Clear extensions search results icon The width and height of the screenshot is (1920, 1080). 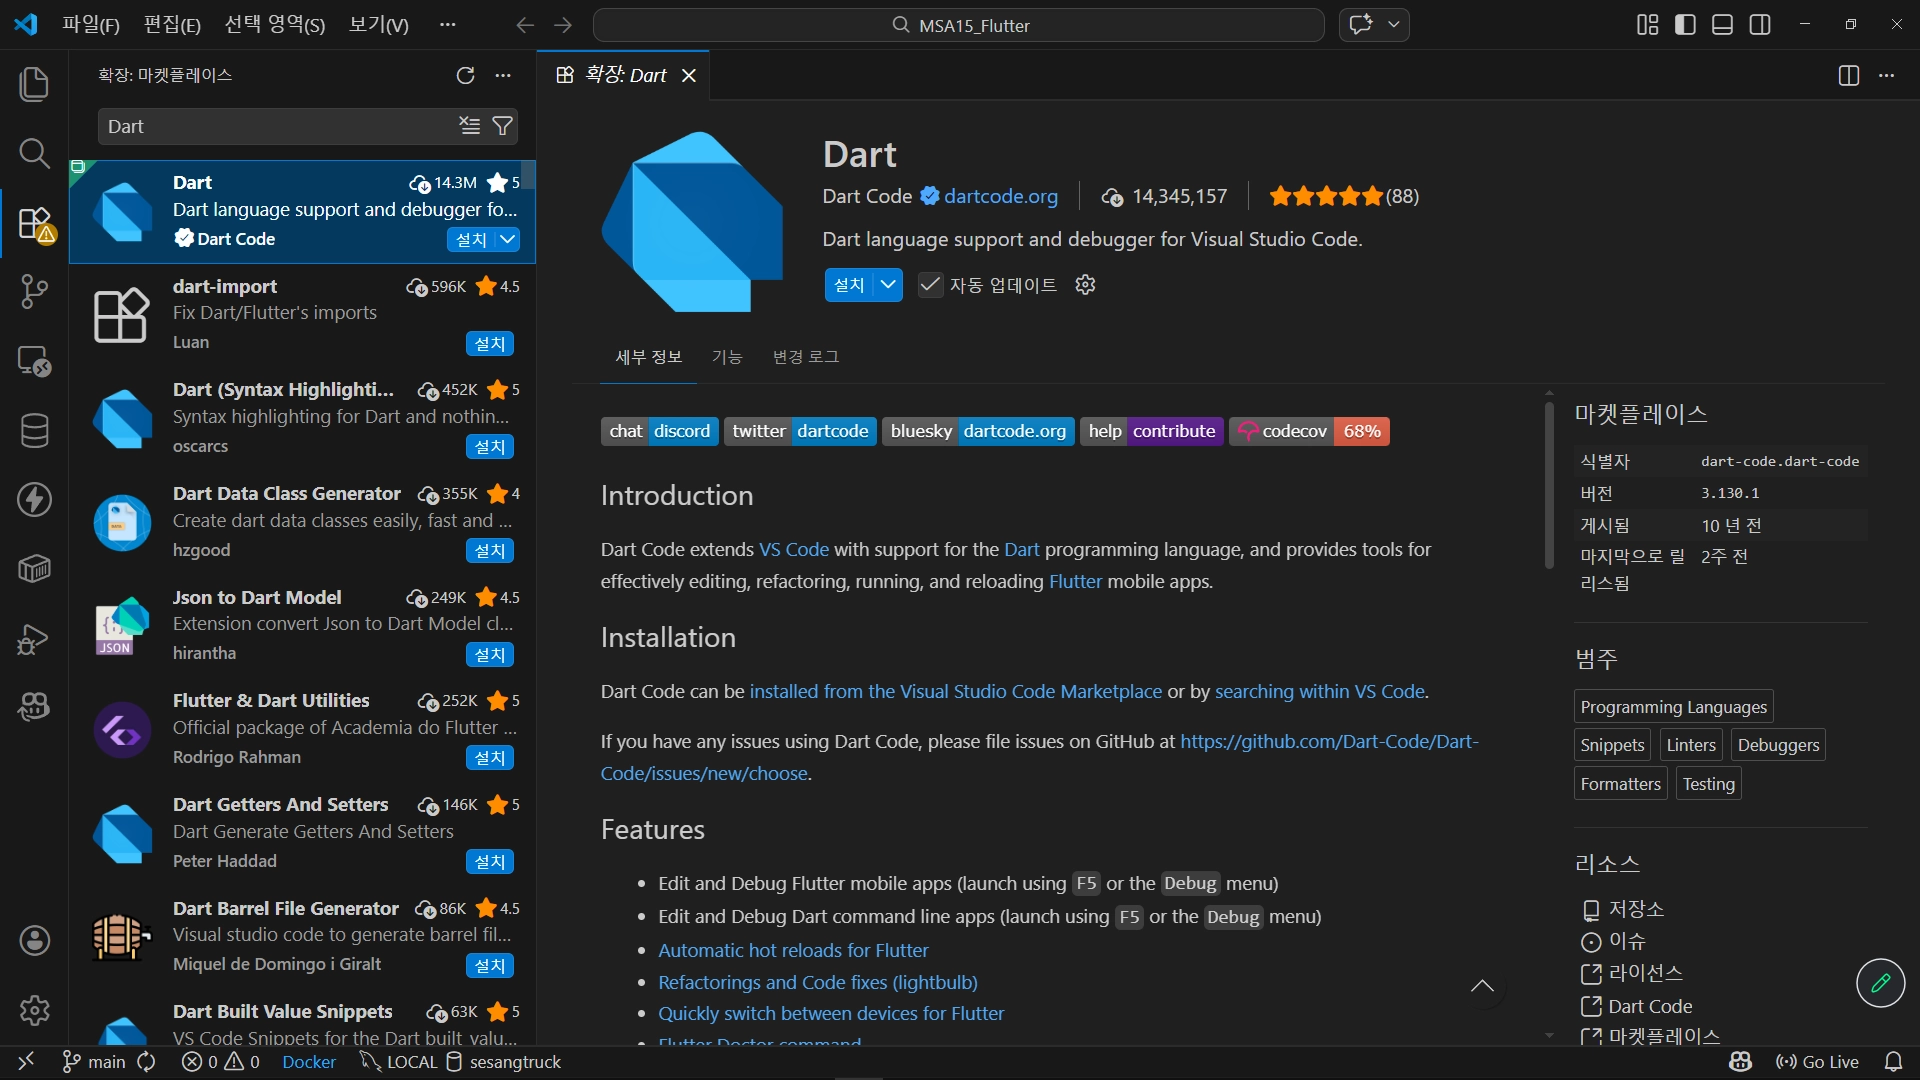[x=469, y=126]
